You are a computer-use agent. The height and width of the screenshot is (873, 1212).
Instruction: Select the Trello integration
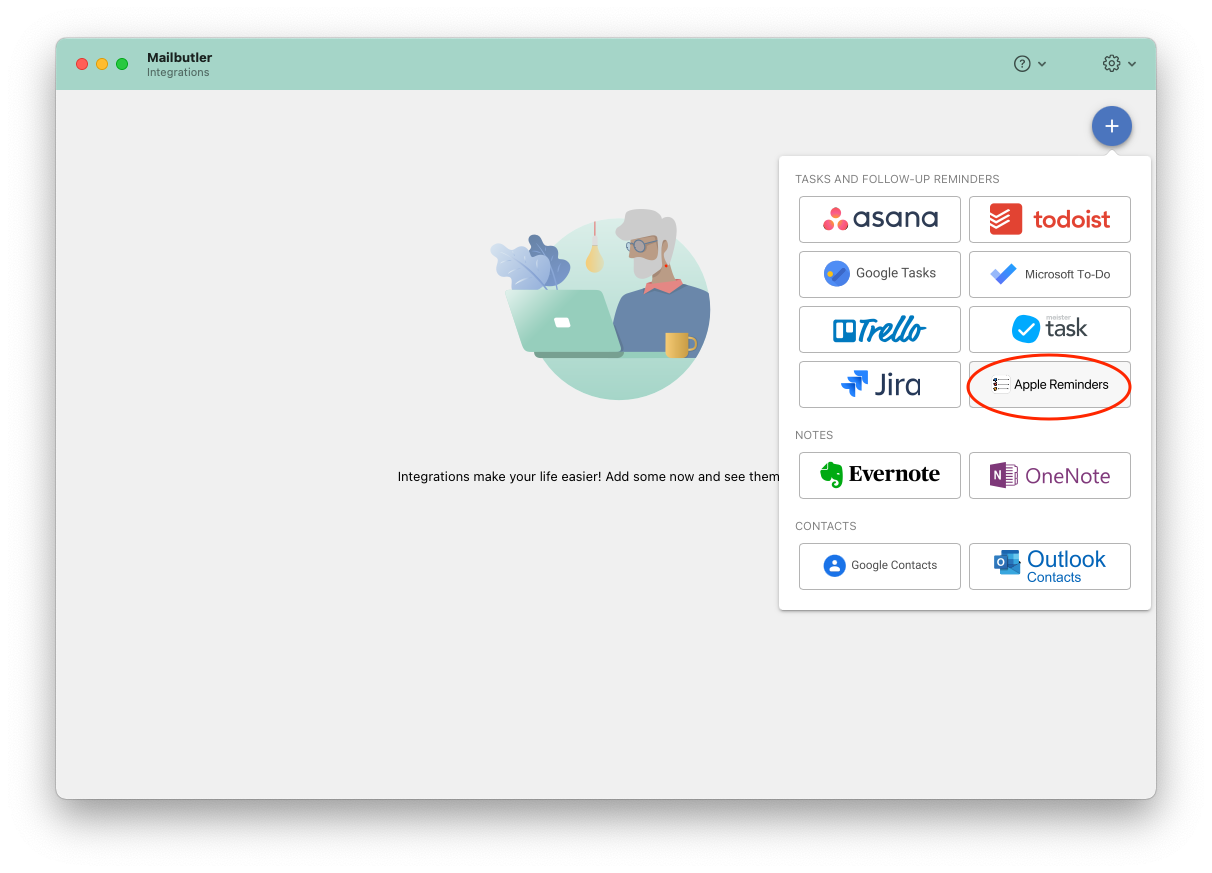click(x=880, y=329)
